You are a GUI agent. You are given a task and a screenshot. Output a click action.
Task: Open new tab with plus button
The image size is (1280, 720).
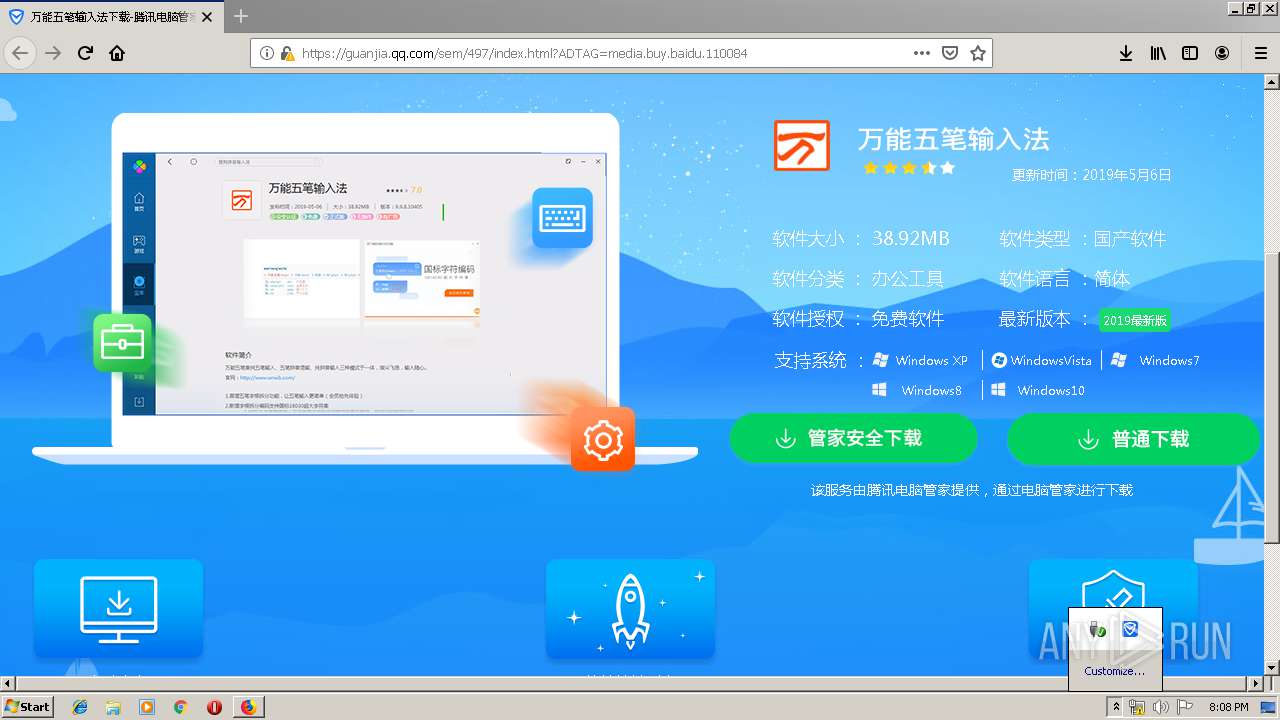pyautogui.click(x=241, y=16)
